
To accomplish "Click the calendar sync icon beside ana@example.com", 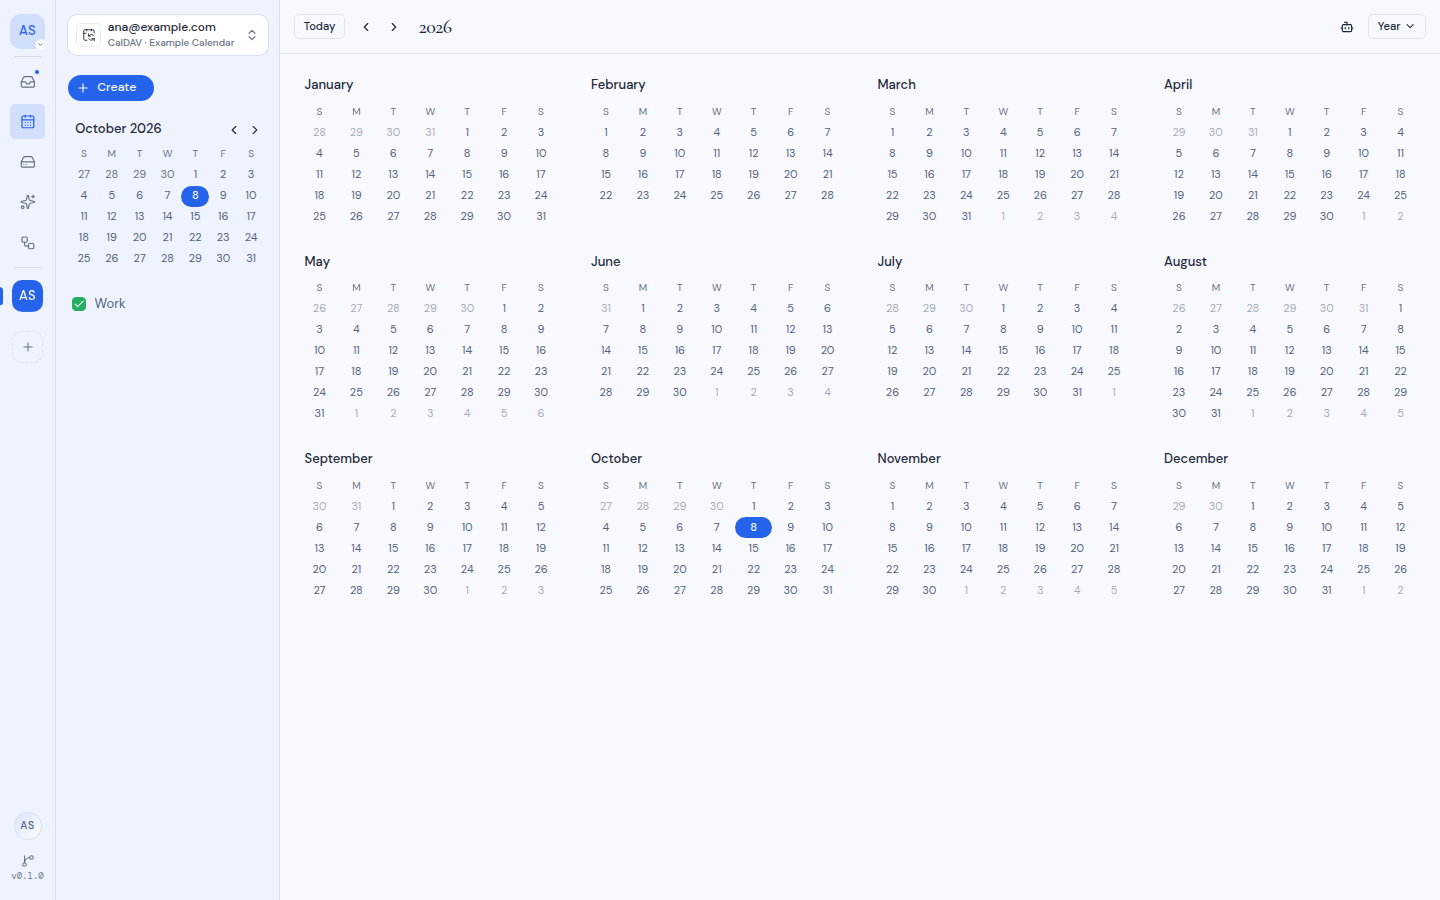I will 89,35.
